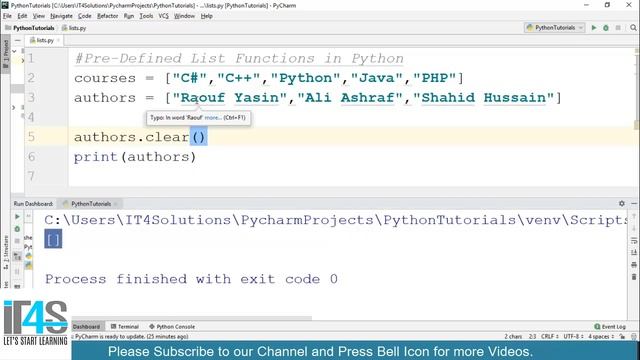Click the word Raouf in authors list
Image resolution: width=640 pixels, height=360 pixels.
pos(202,98)
